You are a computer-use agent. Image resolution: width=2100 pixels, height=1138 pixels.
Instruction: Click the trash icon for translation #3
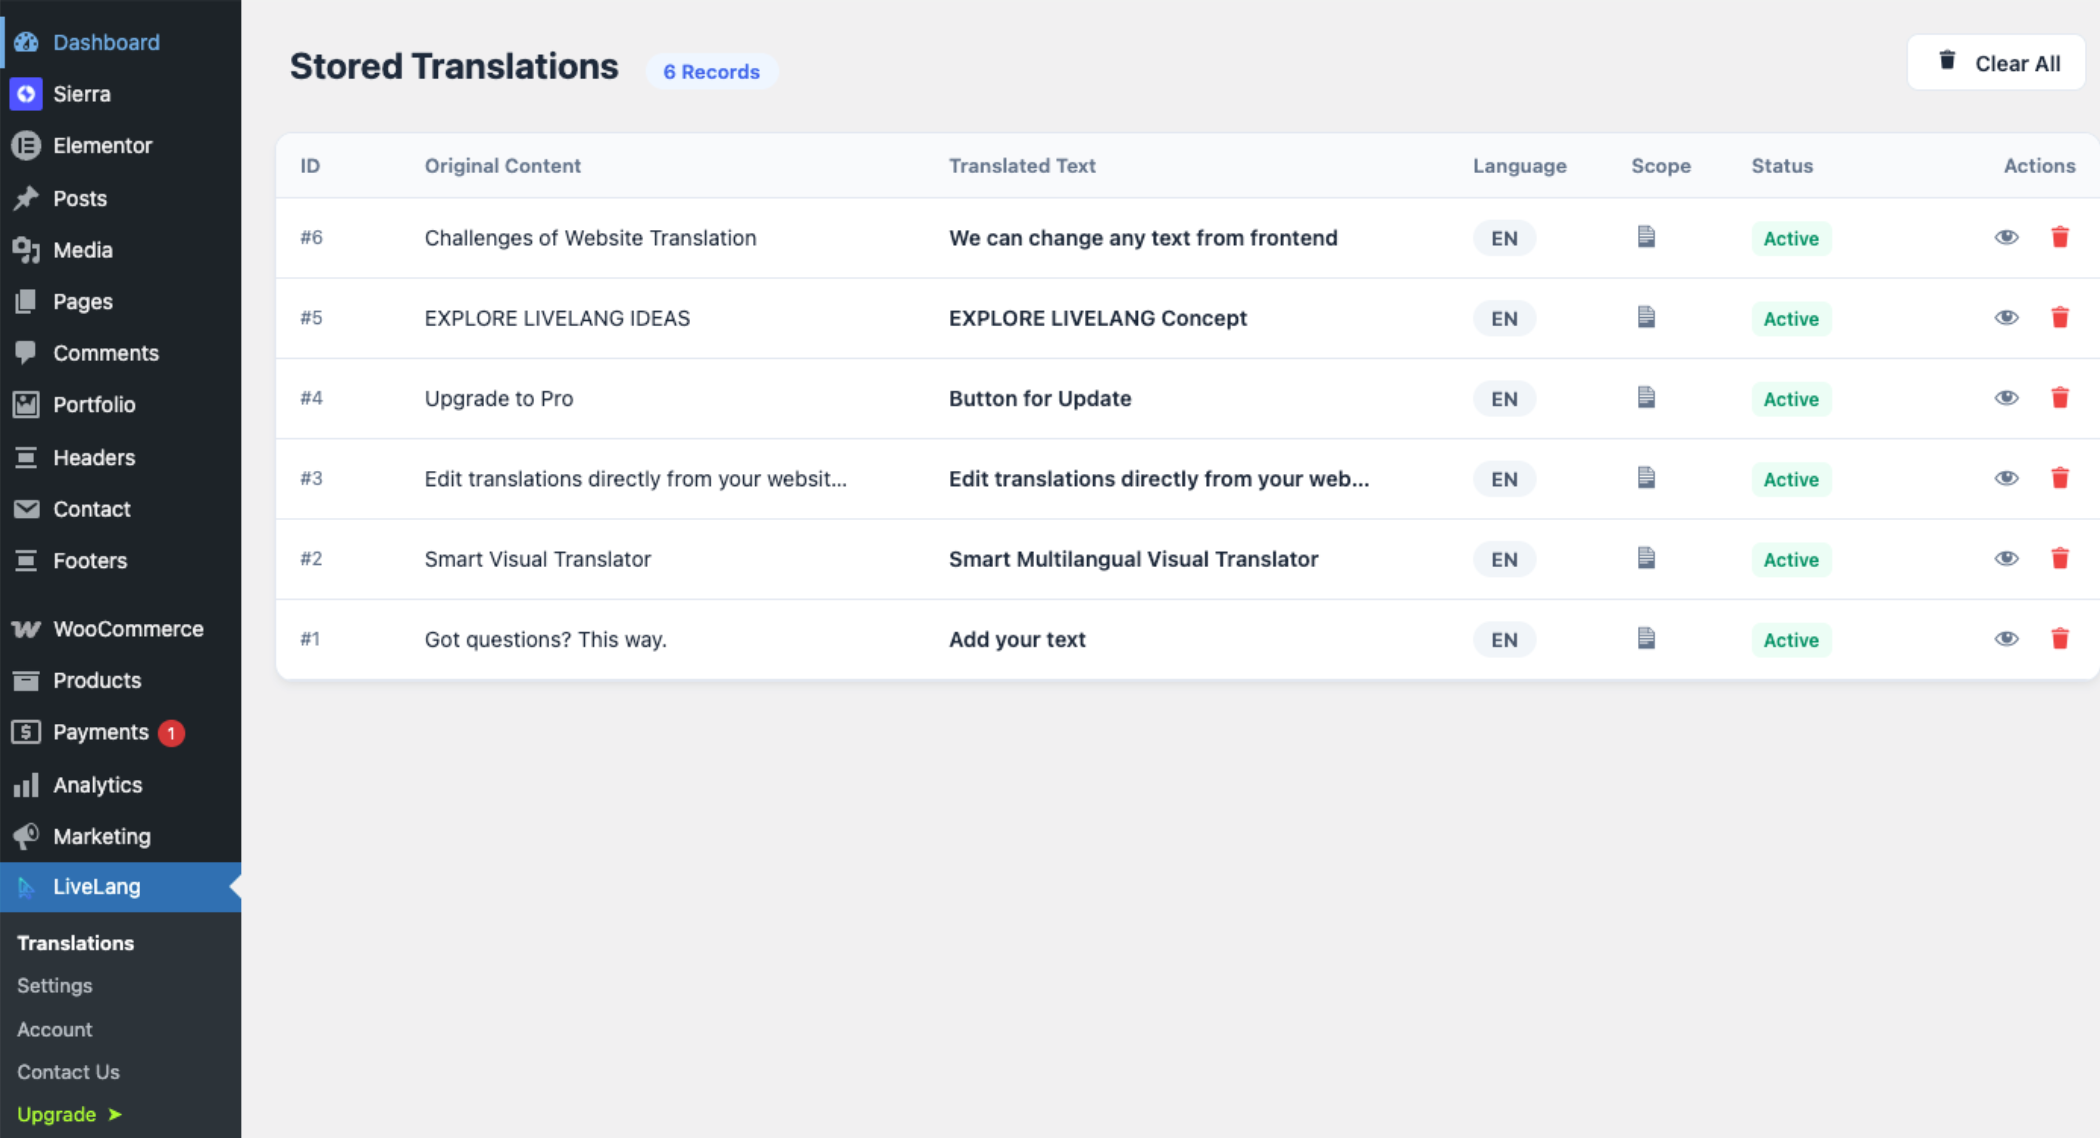(2060, 478)
